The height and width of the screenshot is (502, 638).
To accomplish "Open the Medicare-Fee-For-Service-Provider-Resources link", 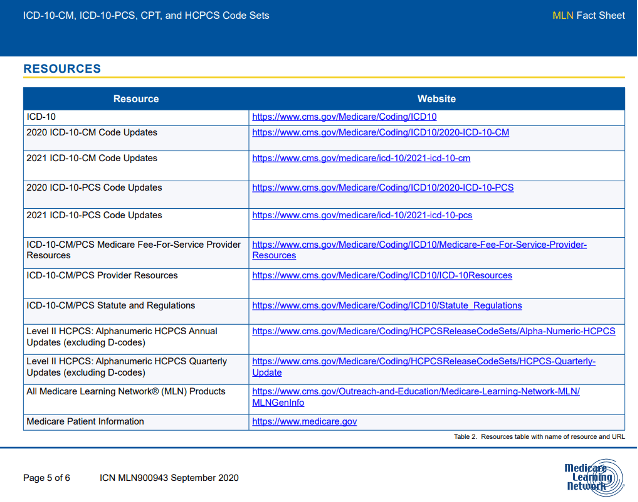I will (x=419, y=245).
